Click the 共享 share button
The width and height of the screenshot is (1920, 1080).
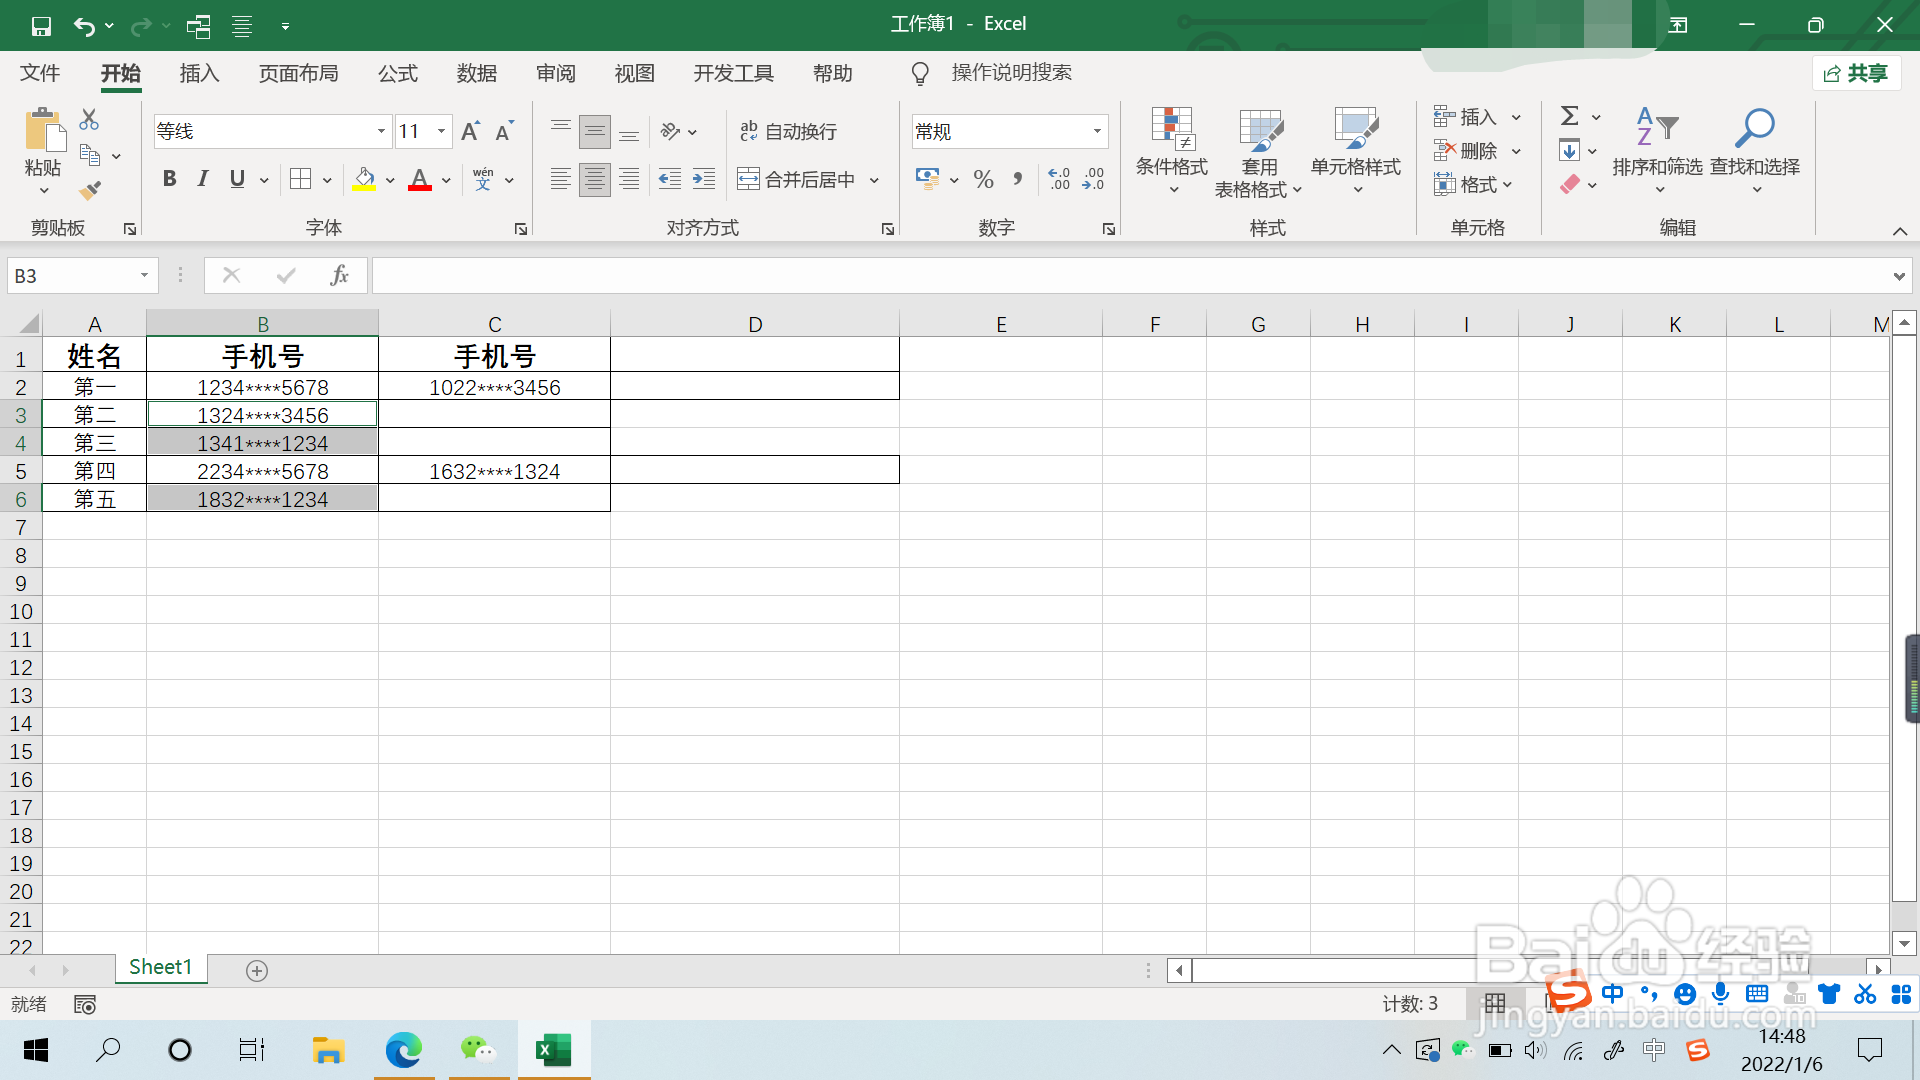click(1856, 73)
